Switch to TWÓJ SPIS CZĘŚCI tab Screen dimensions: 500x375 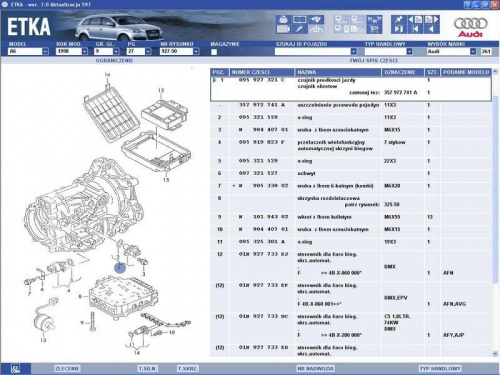click(373, 61)
